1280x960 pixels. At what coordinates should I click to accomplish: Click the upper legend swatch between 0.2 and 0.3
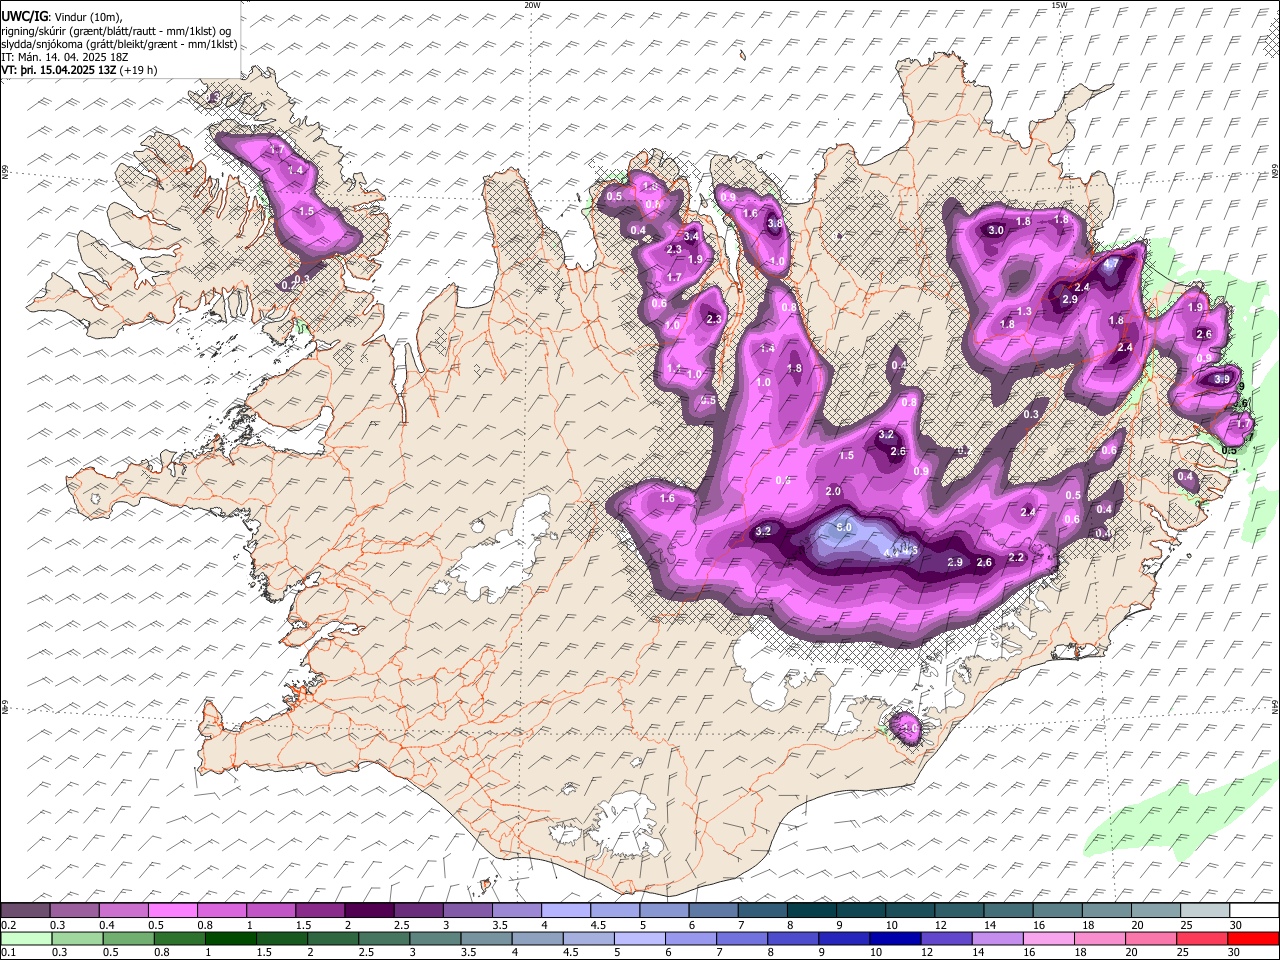coord(25,910)
